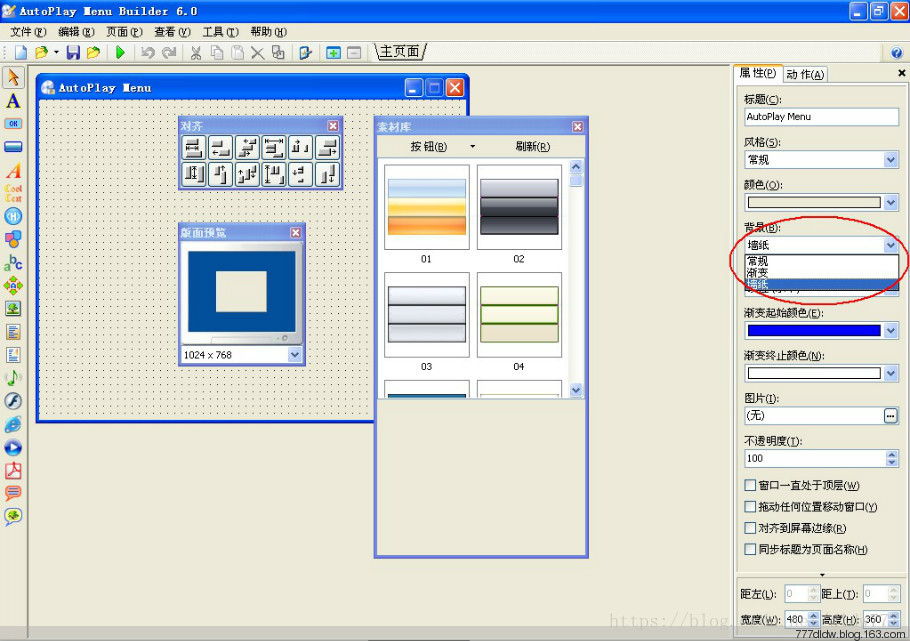Image resolution: width=910 pixels, height=641 pixels.
Task: Enable 拖动任何位置移动窗口 checkbox
Action: 750,506
